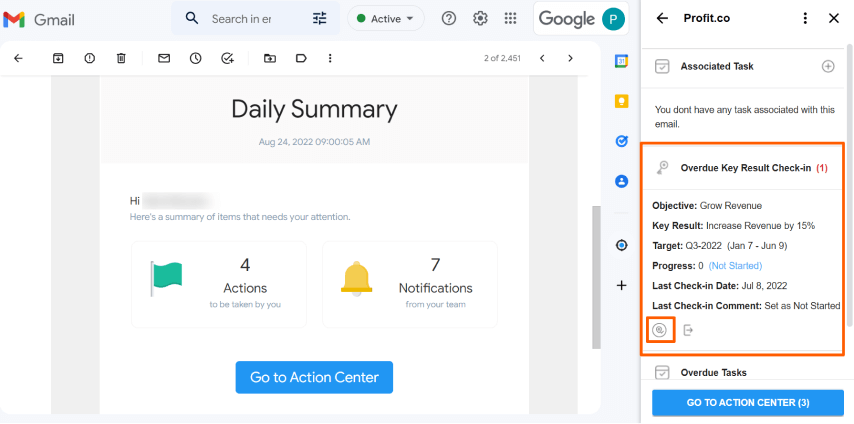Open Gmail support help icon
The image size is (854, 424).
coord(449,19)
